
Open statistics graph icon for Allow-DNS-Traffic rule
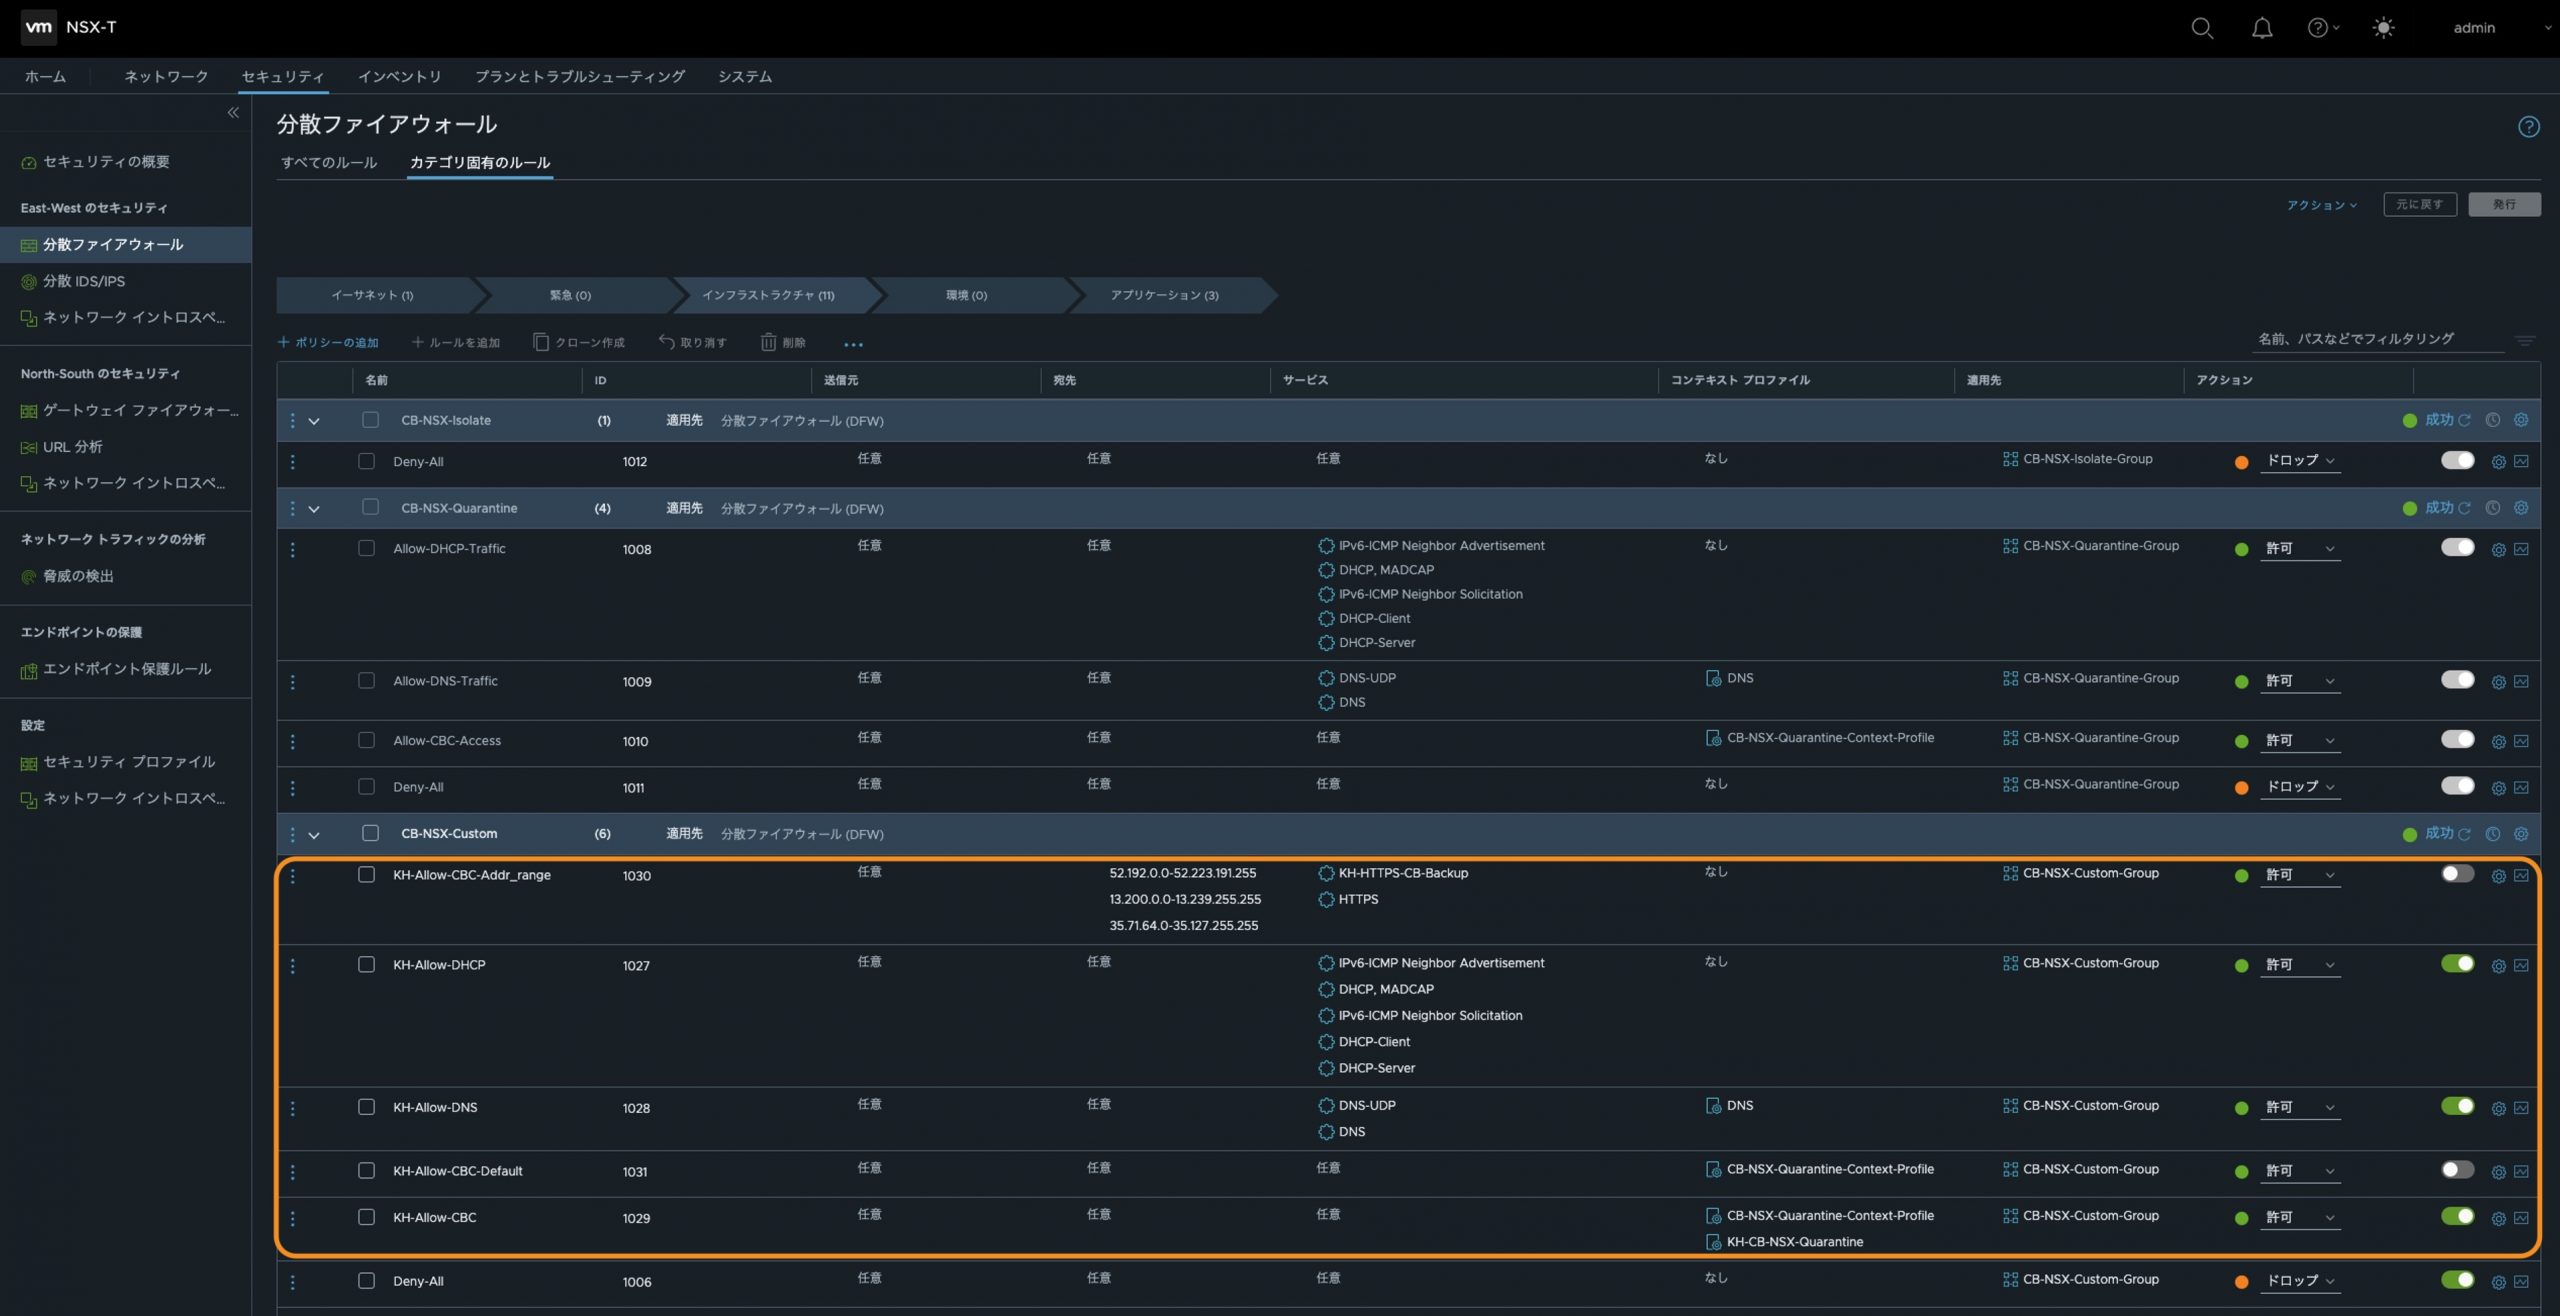pos(2521,682)
